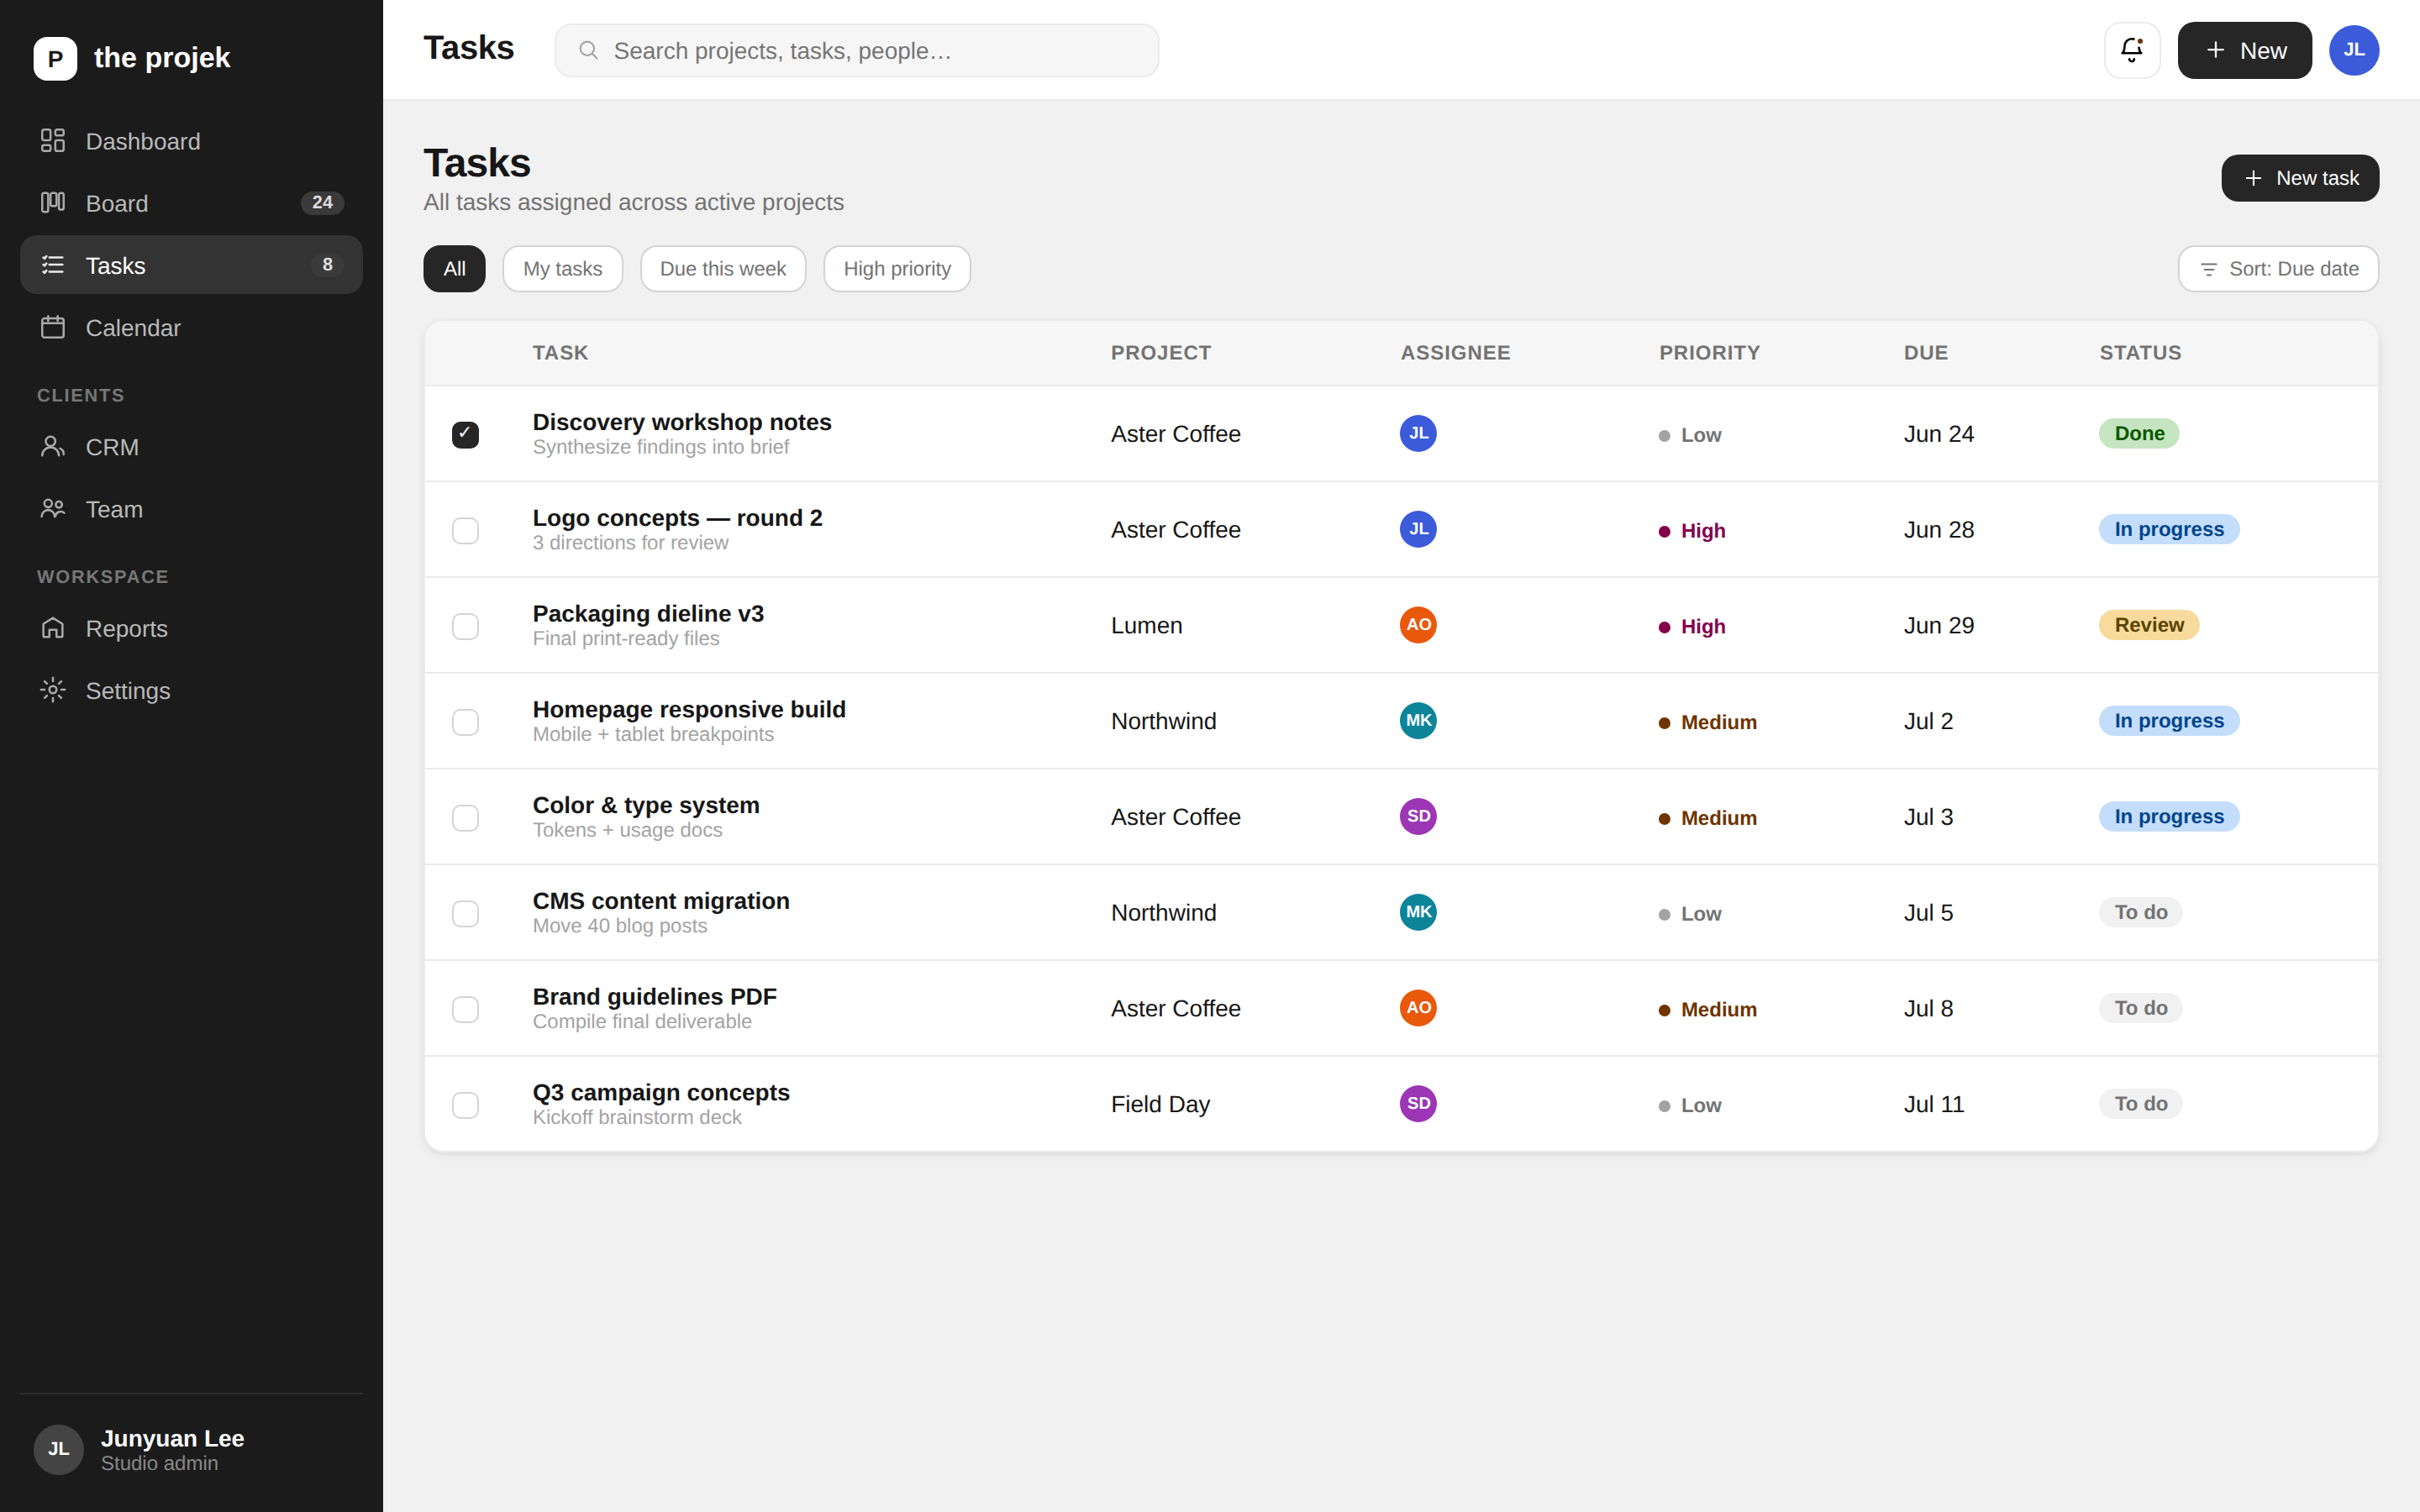Click the New task button
Viewport: 2420px width, 1512px height.
point(2300,178)
